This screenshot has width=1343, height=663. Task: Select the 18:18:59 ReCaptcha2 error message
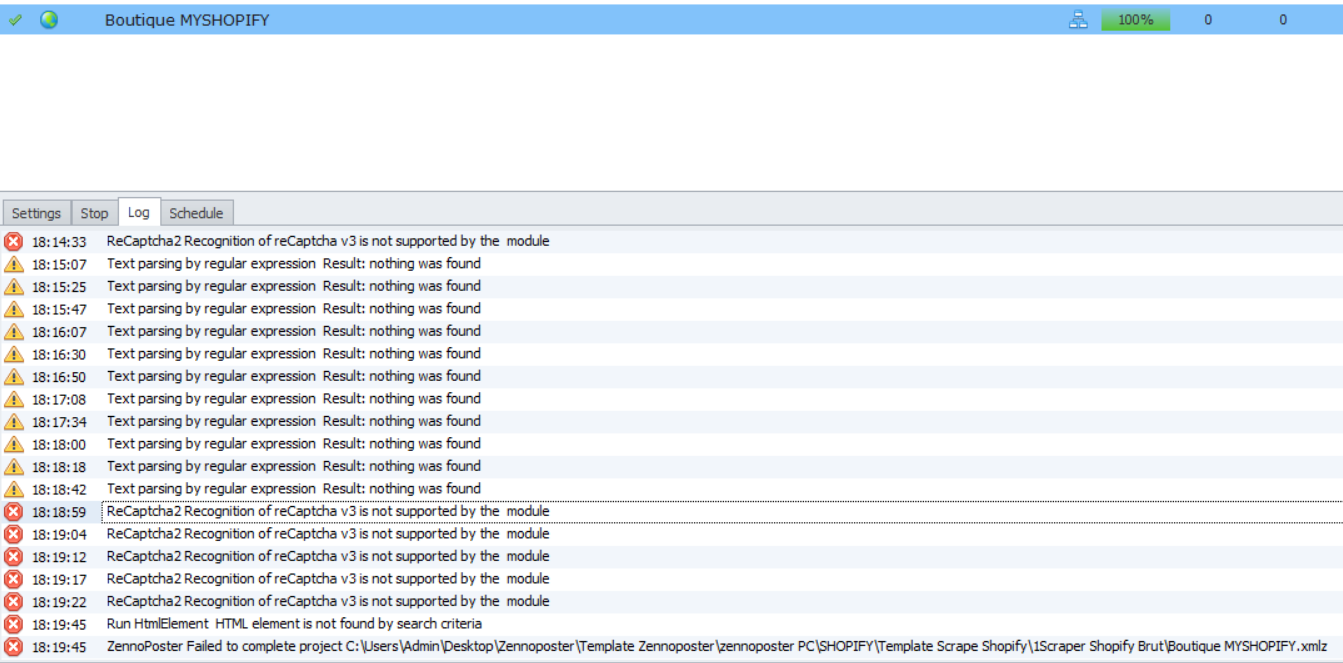tap(328, 511)
